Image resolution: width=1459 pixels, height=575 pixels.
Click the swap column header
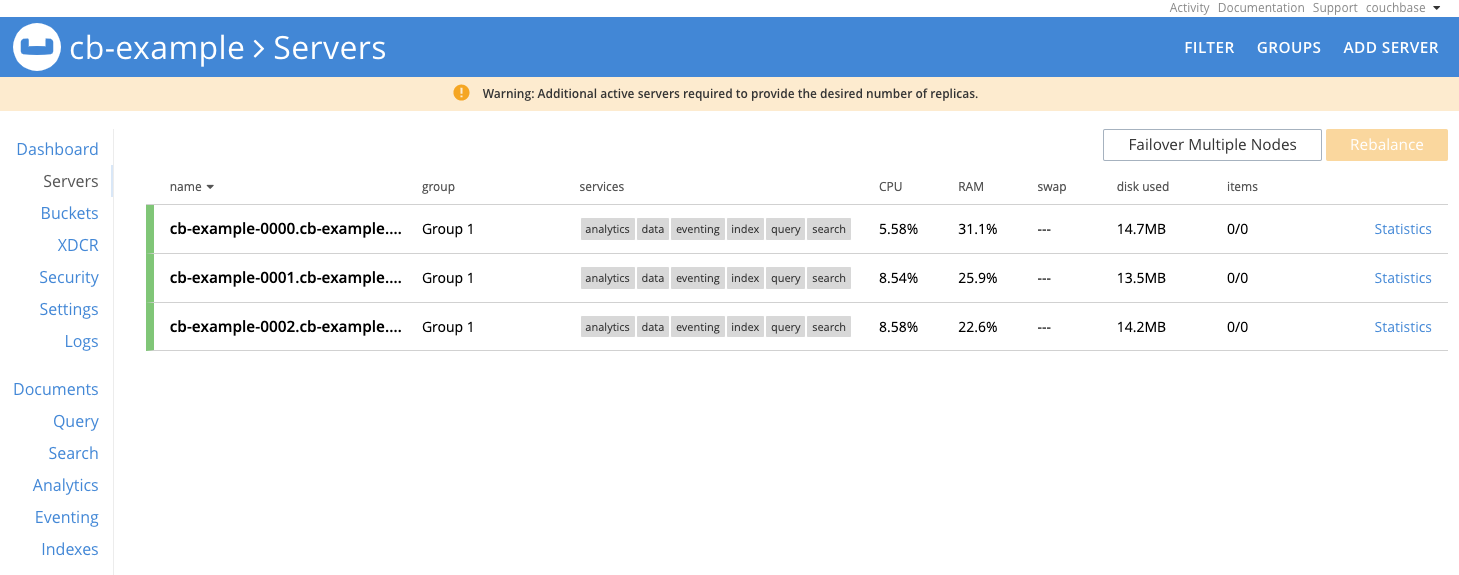click(1052, 187)
